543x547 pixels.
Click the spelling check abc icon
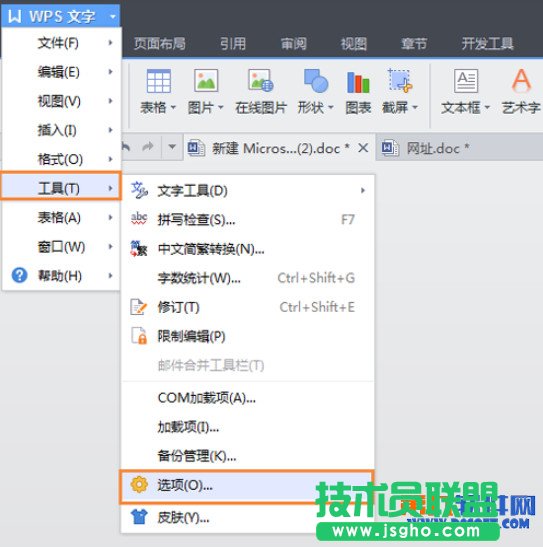(x=139, y=219)
